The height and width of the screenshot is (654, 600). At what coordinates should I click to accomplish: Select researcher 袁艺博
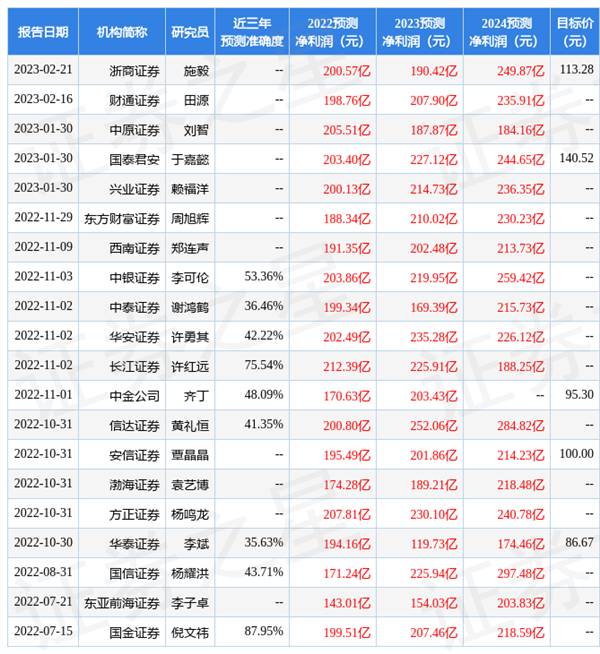click(x=190, y=485)
